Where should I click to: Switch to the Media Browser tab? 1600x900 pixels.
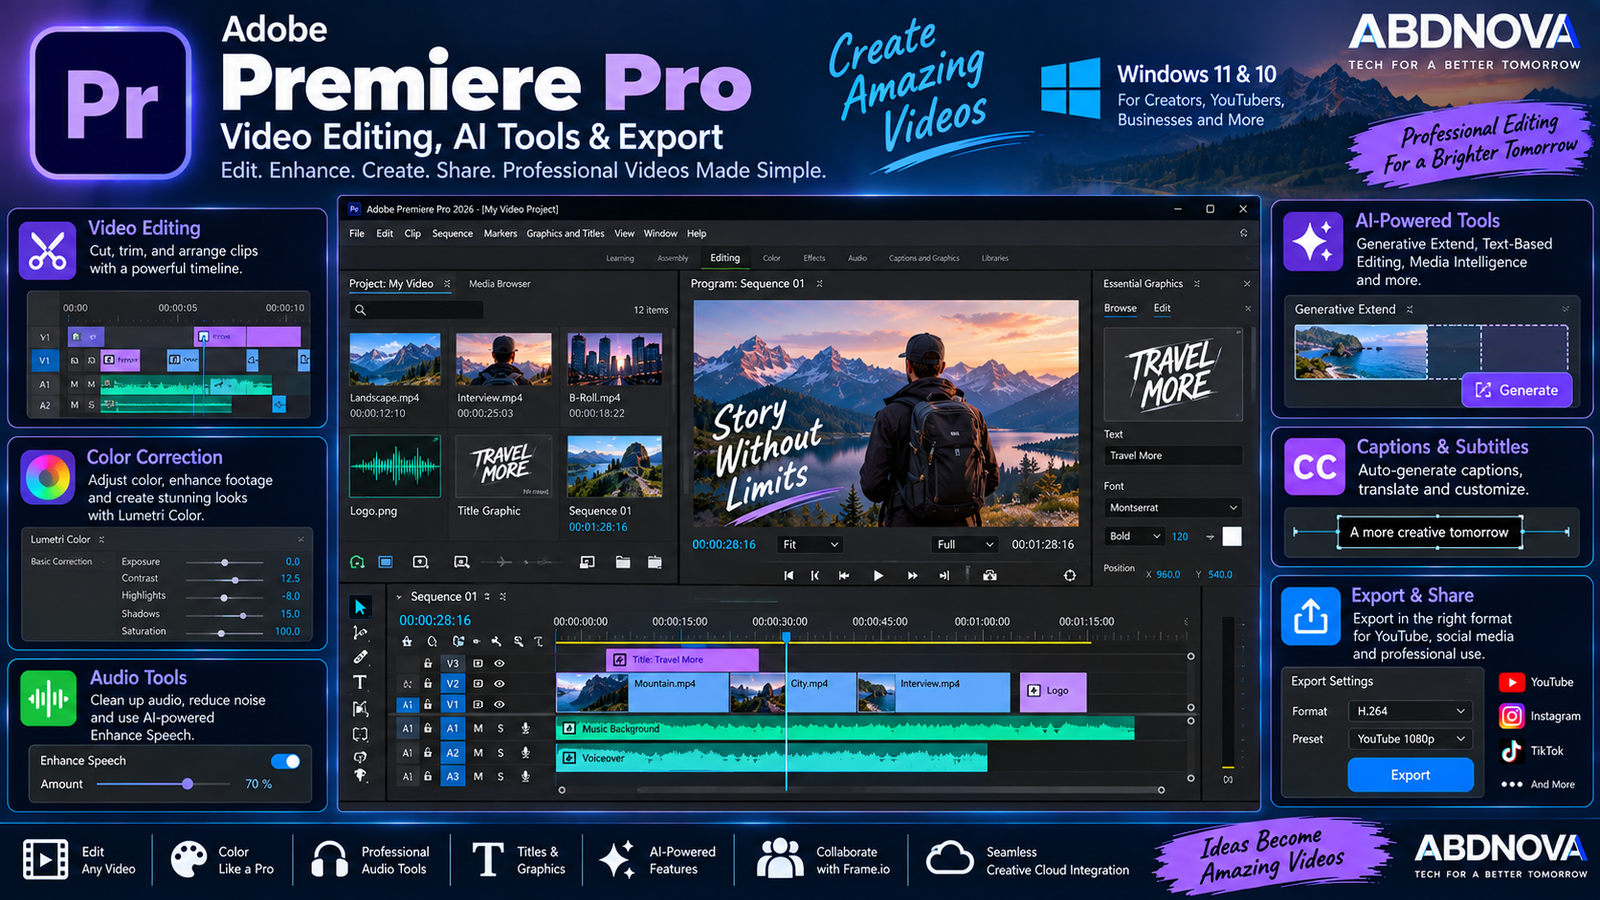click(500, 284)
